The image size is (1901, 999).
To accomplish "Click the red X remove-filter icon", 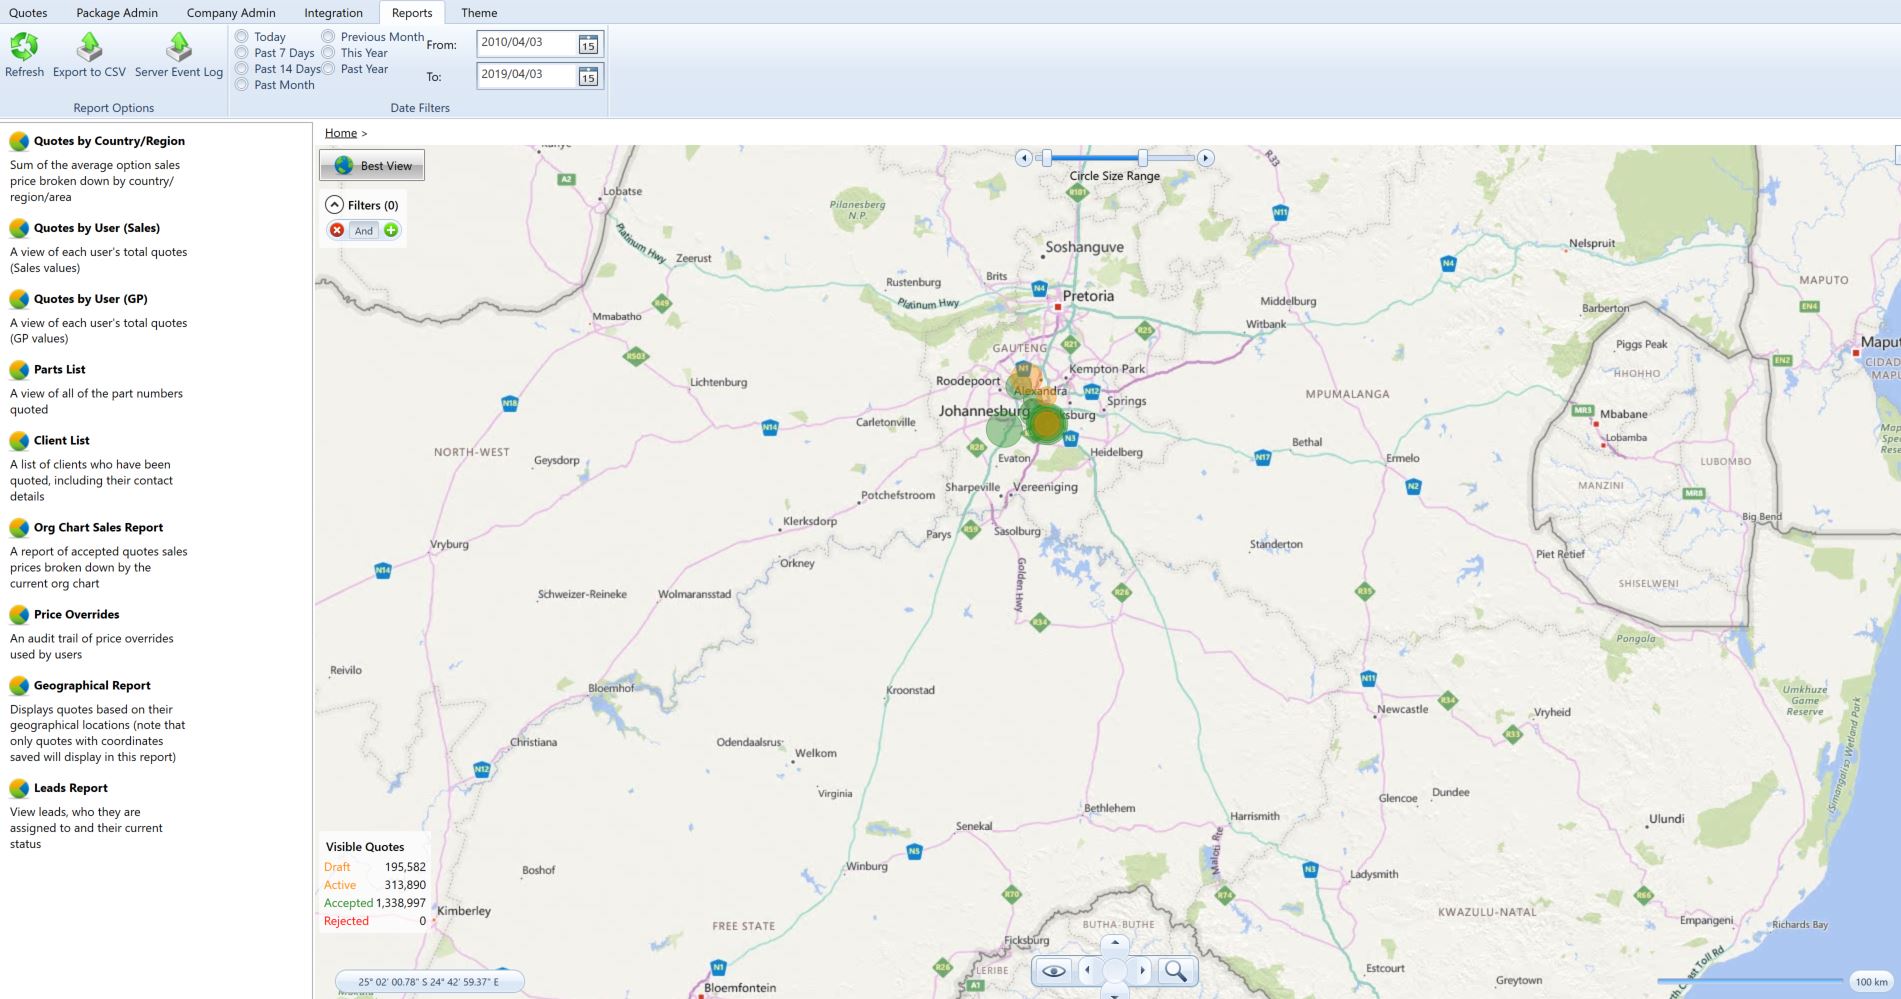I will (x=337, y=230).
